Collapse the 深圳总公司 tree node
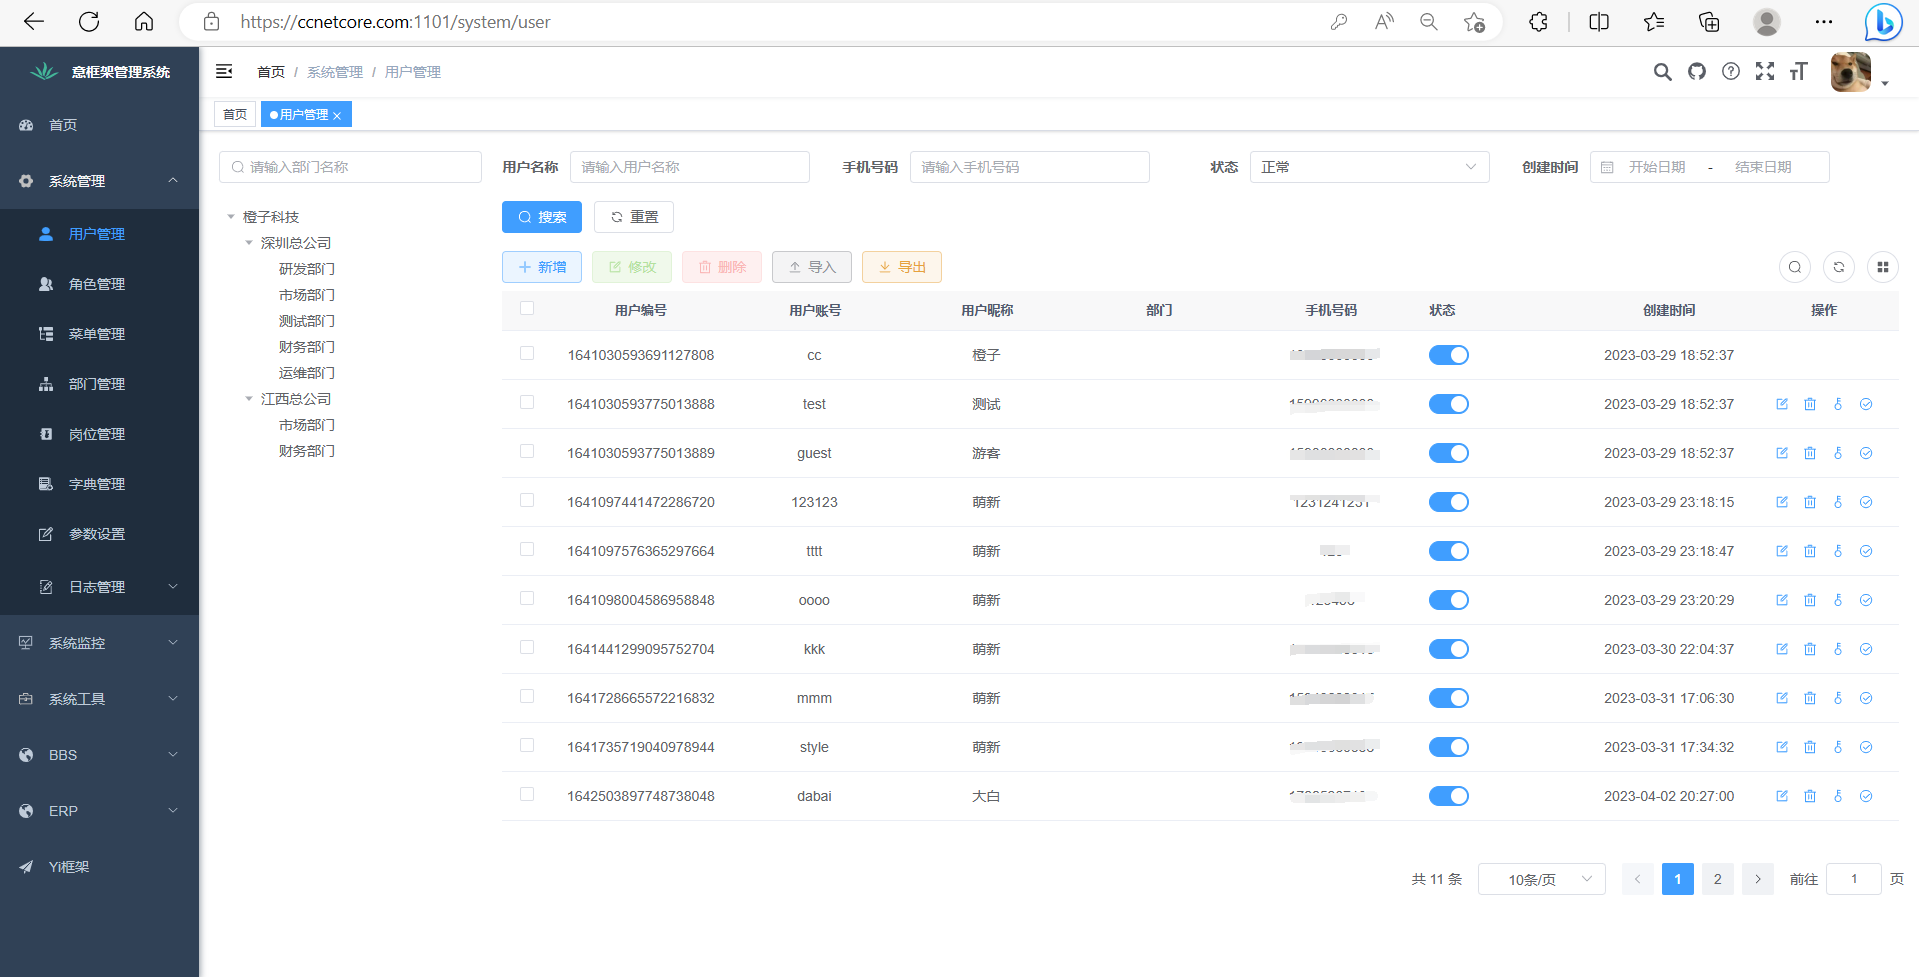The height and width of the screenshot is (977, 1919). click(x=249, y=243)
